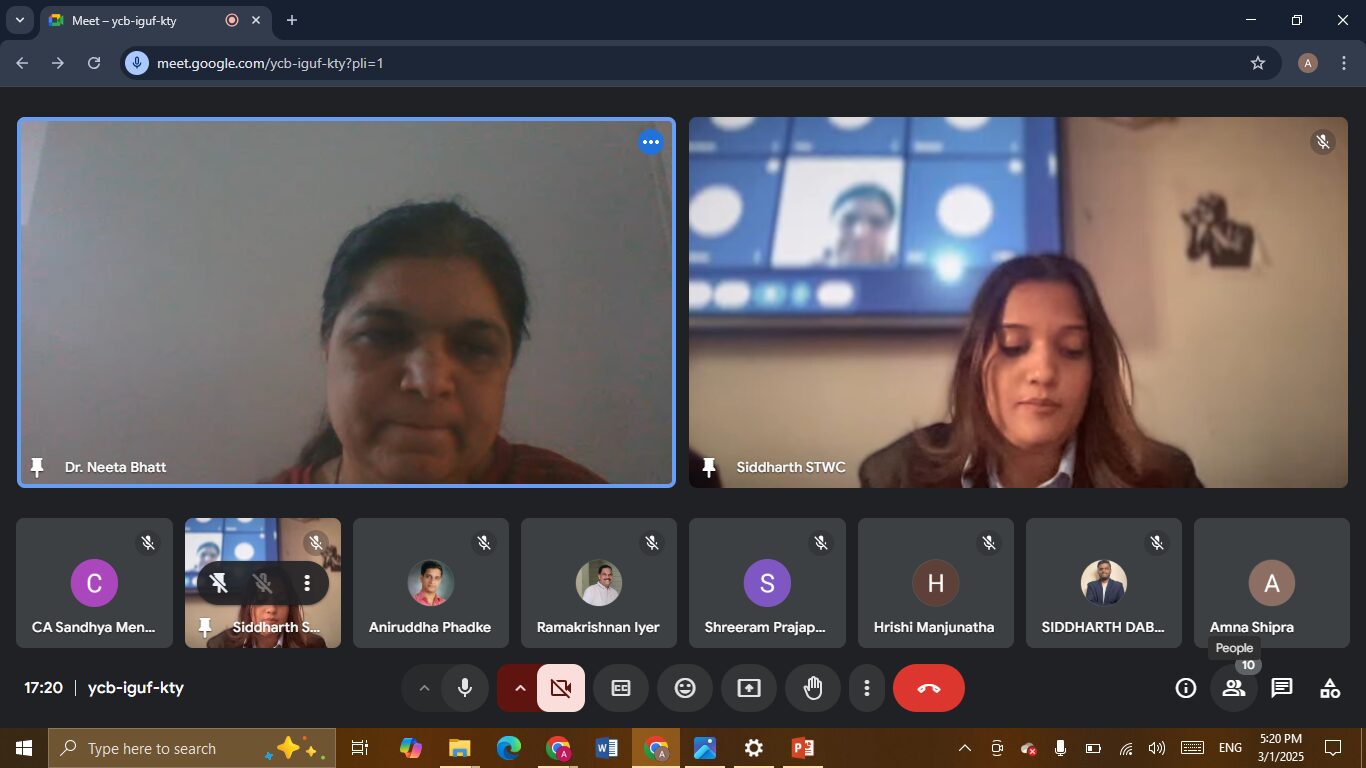The height and width of the screenshot is (768, 1366).
Task: Select Ramakrishnan Iyer participant tile
Action: [598, 583]
